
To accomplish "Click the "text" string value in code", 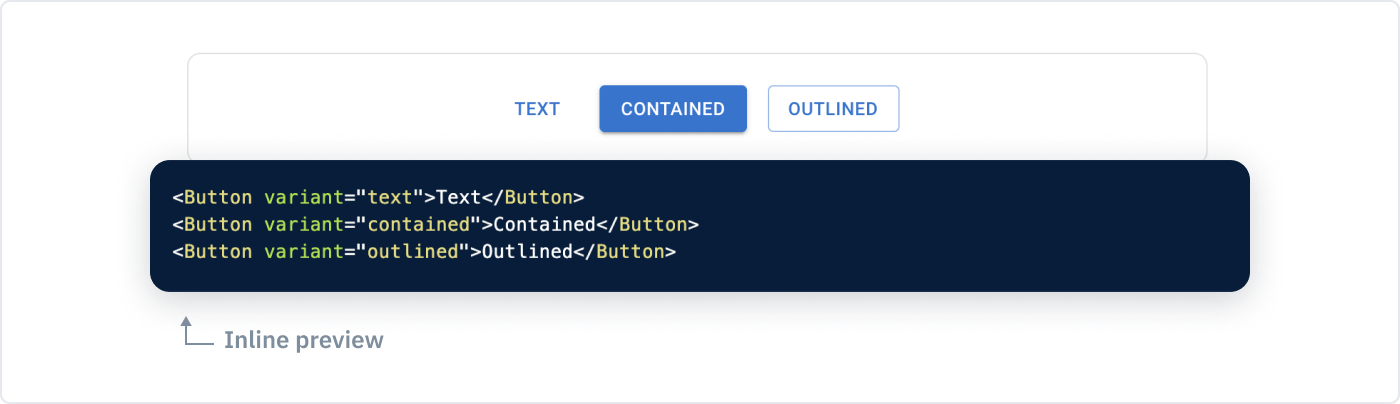I will 391,196.
